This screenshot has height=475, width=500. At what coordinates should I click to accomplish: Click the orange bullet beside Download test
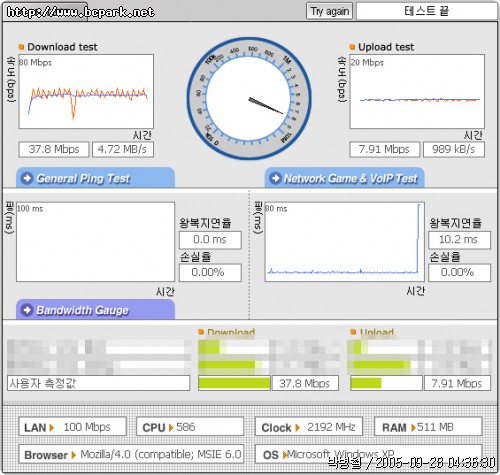(21, 47)
